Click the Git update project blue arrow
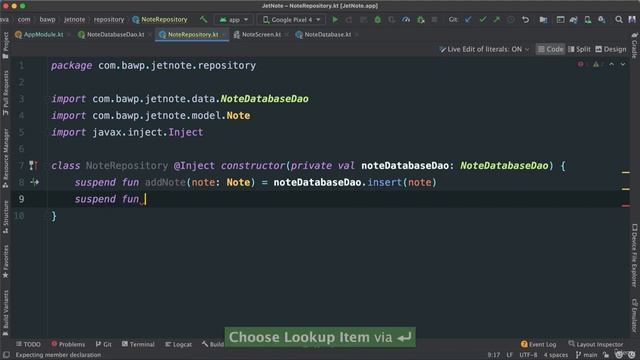 tap(468, 20)
